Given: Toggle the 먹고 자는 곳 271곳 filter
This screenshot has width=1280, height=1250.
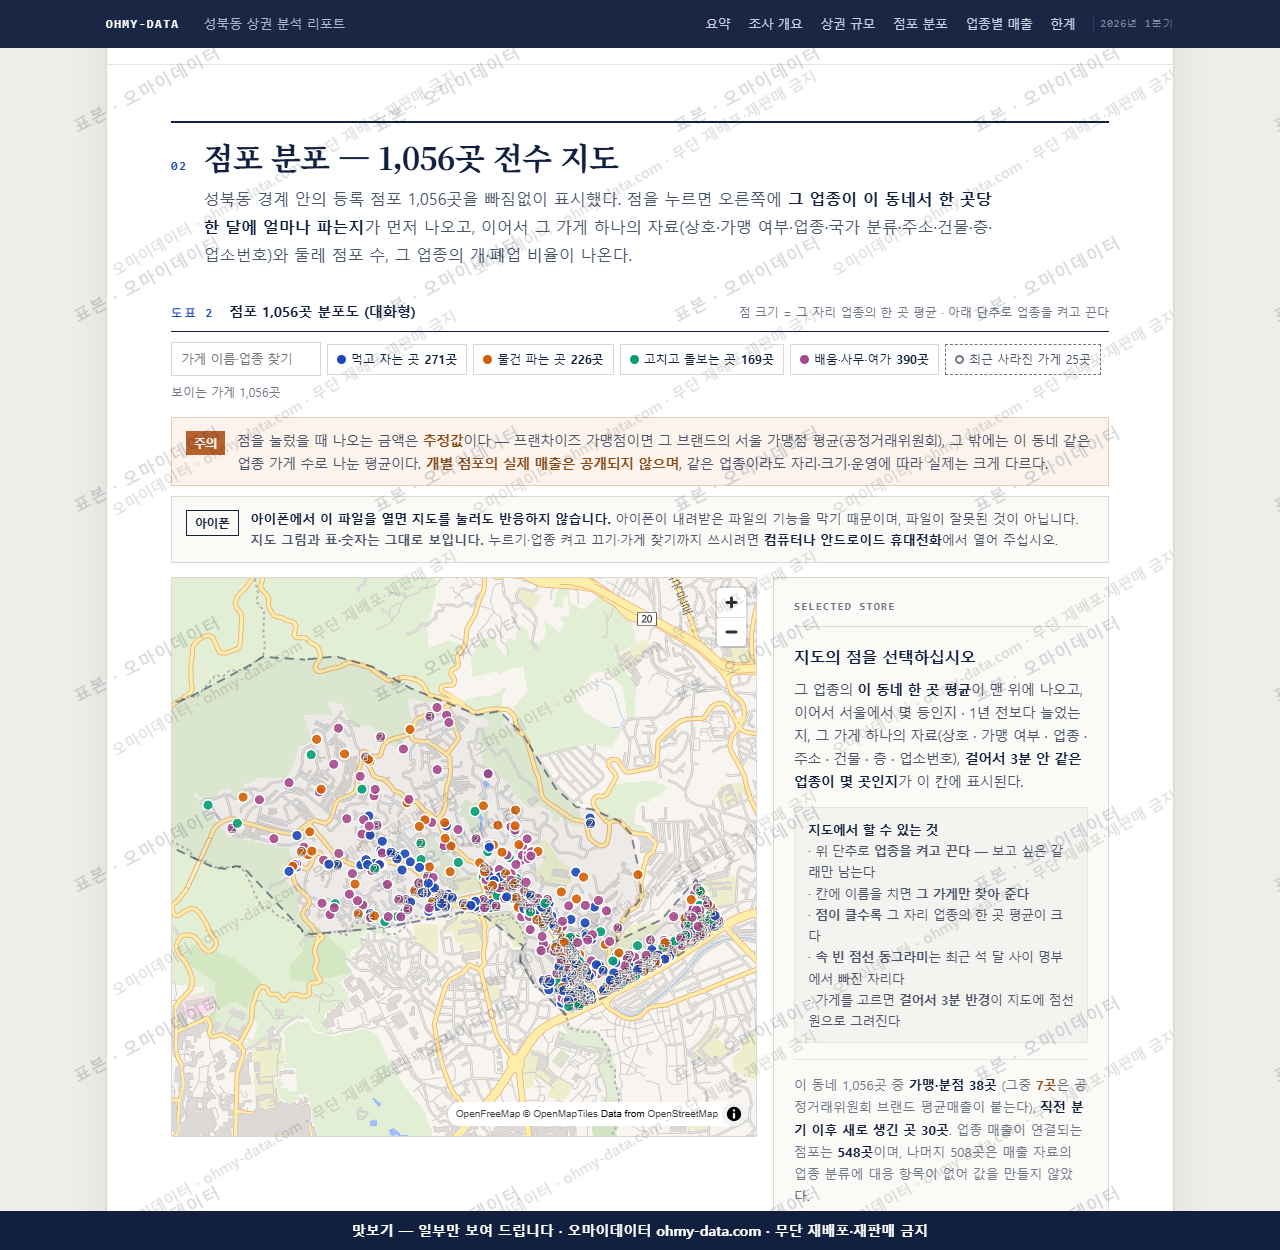Looking at the screenshot, I should pyautogui.click(x=397, y=359).
